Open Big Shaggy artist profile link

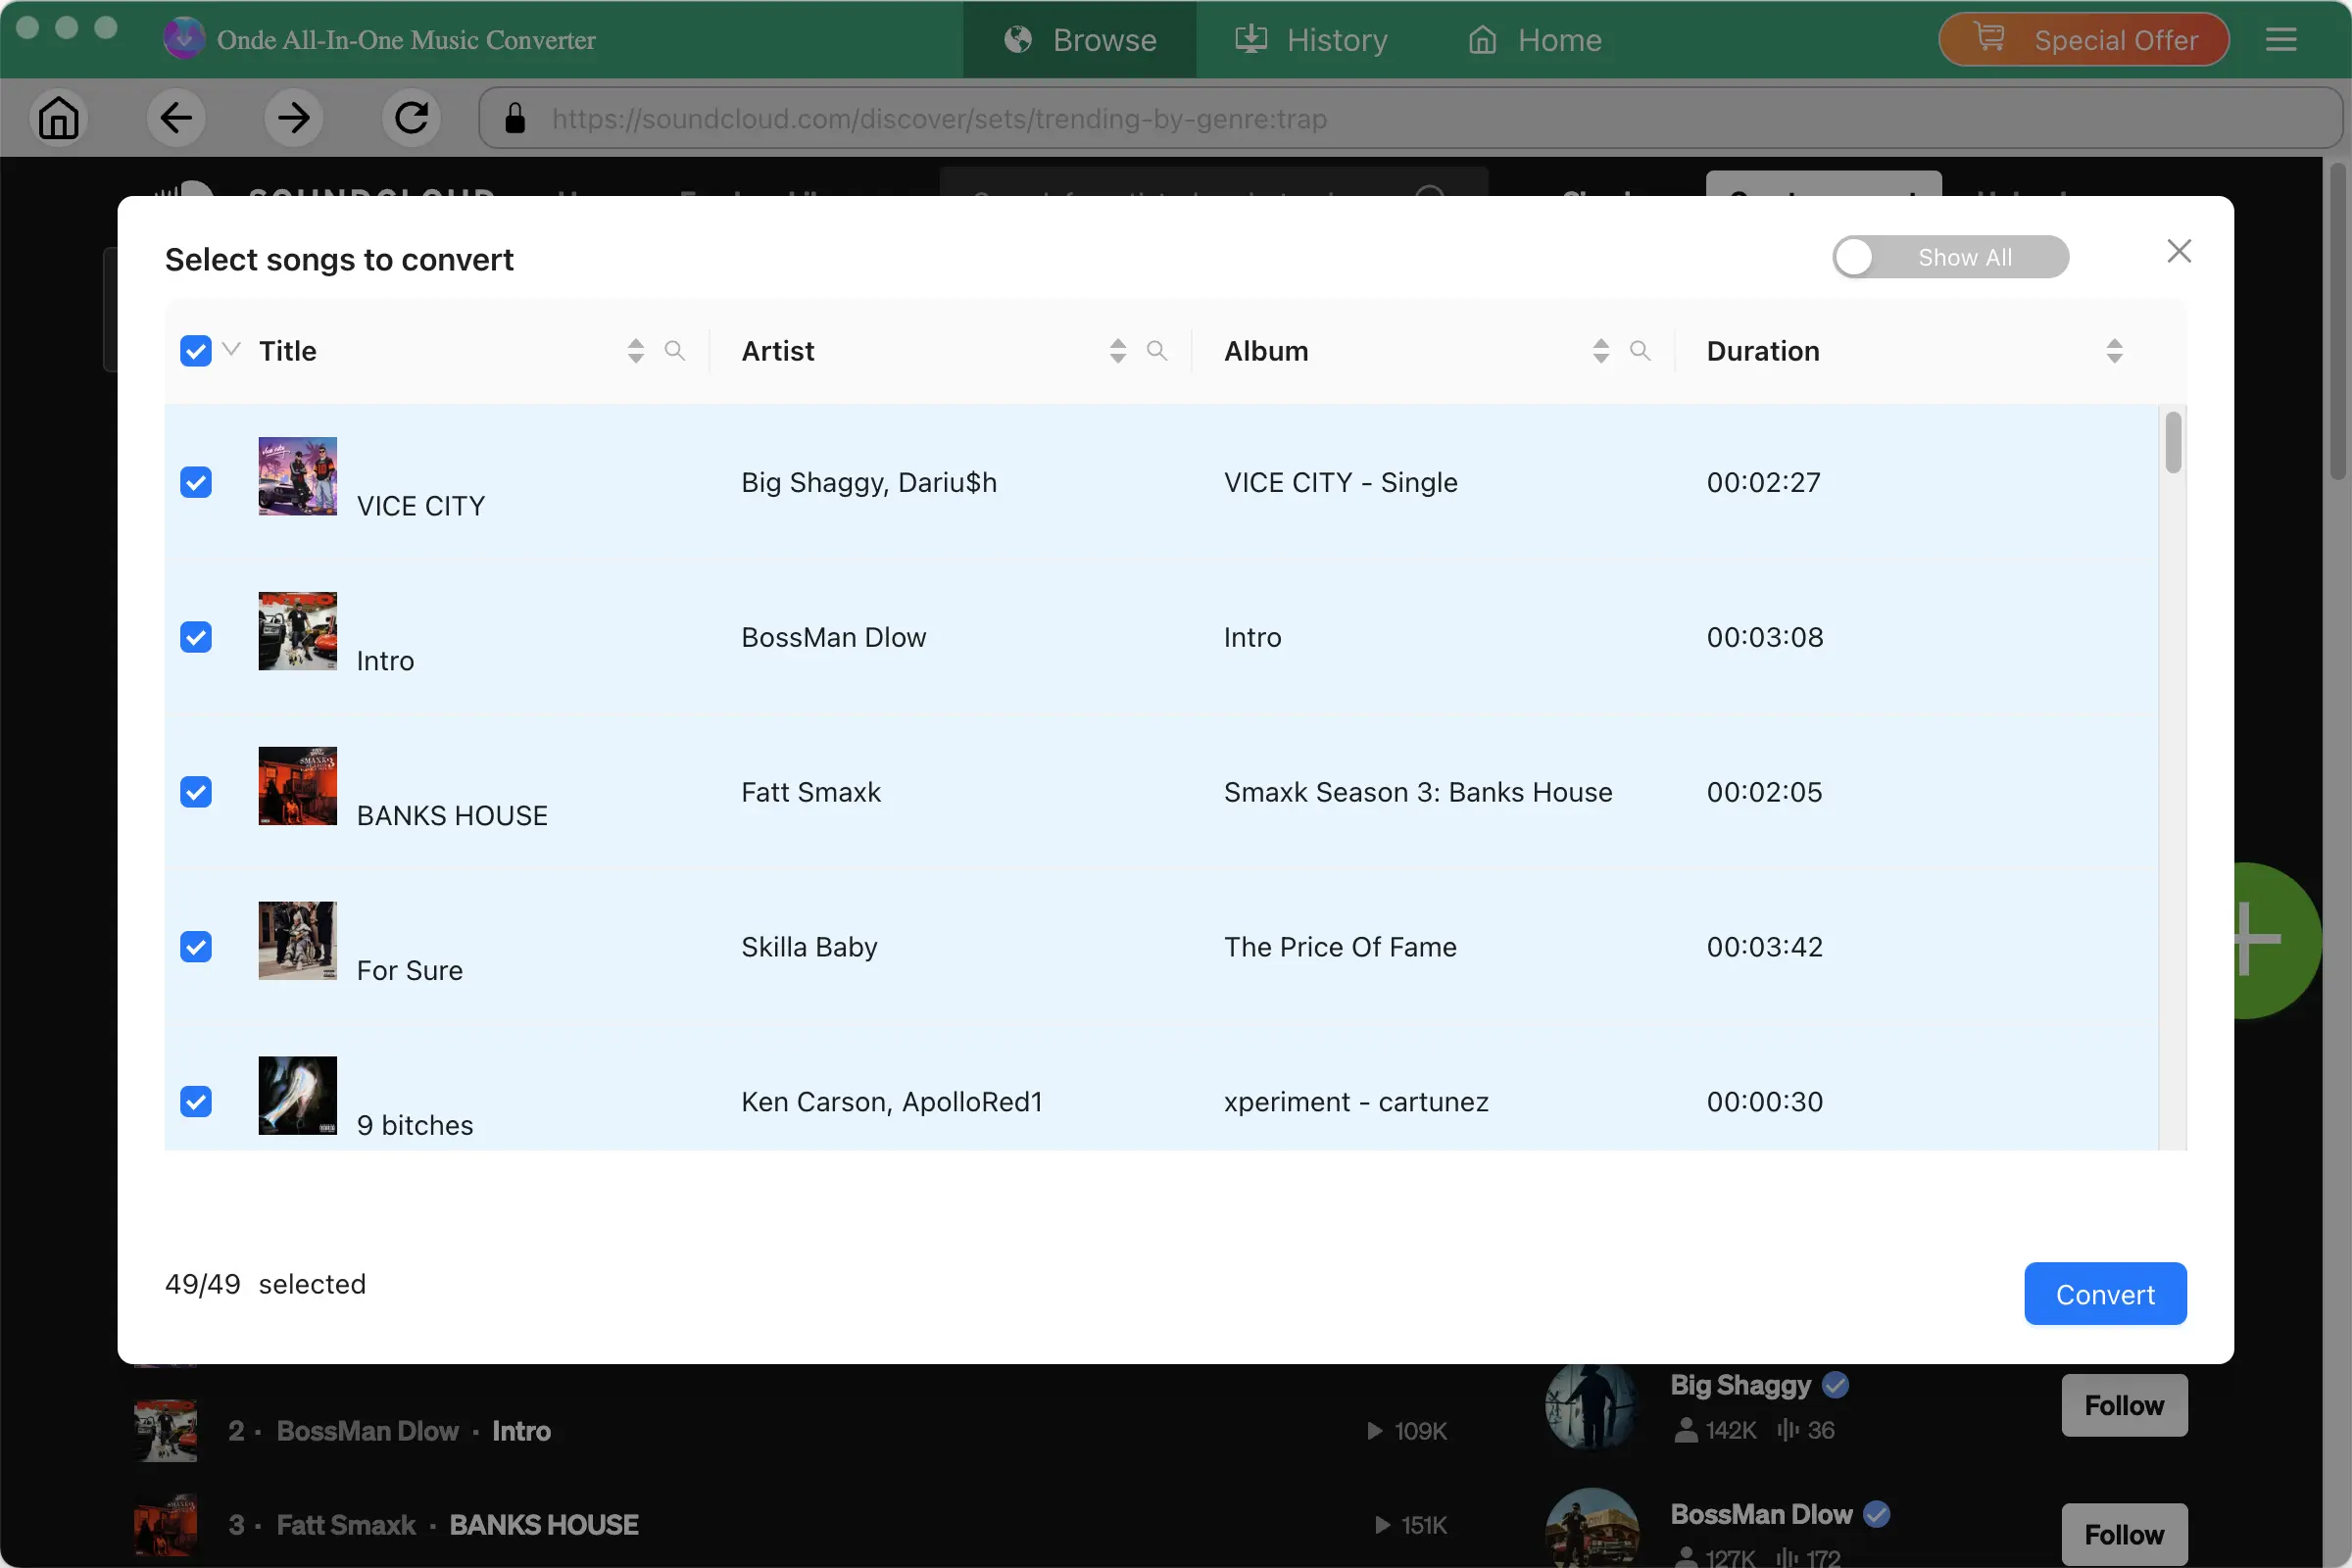pyautogui.click(x=1740, y=1385)
